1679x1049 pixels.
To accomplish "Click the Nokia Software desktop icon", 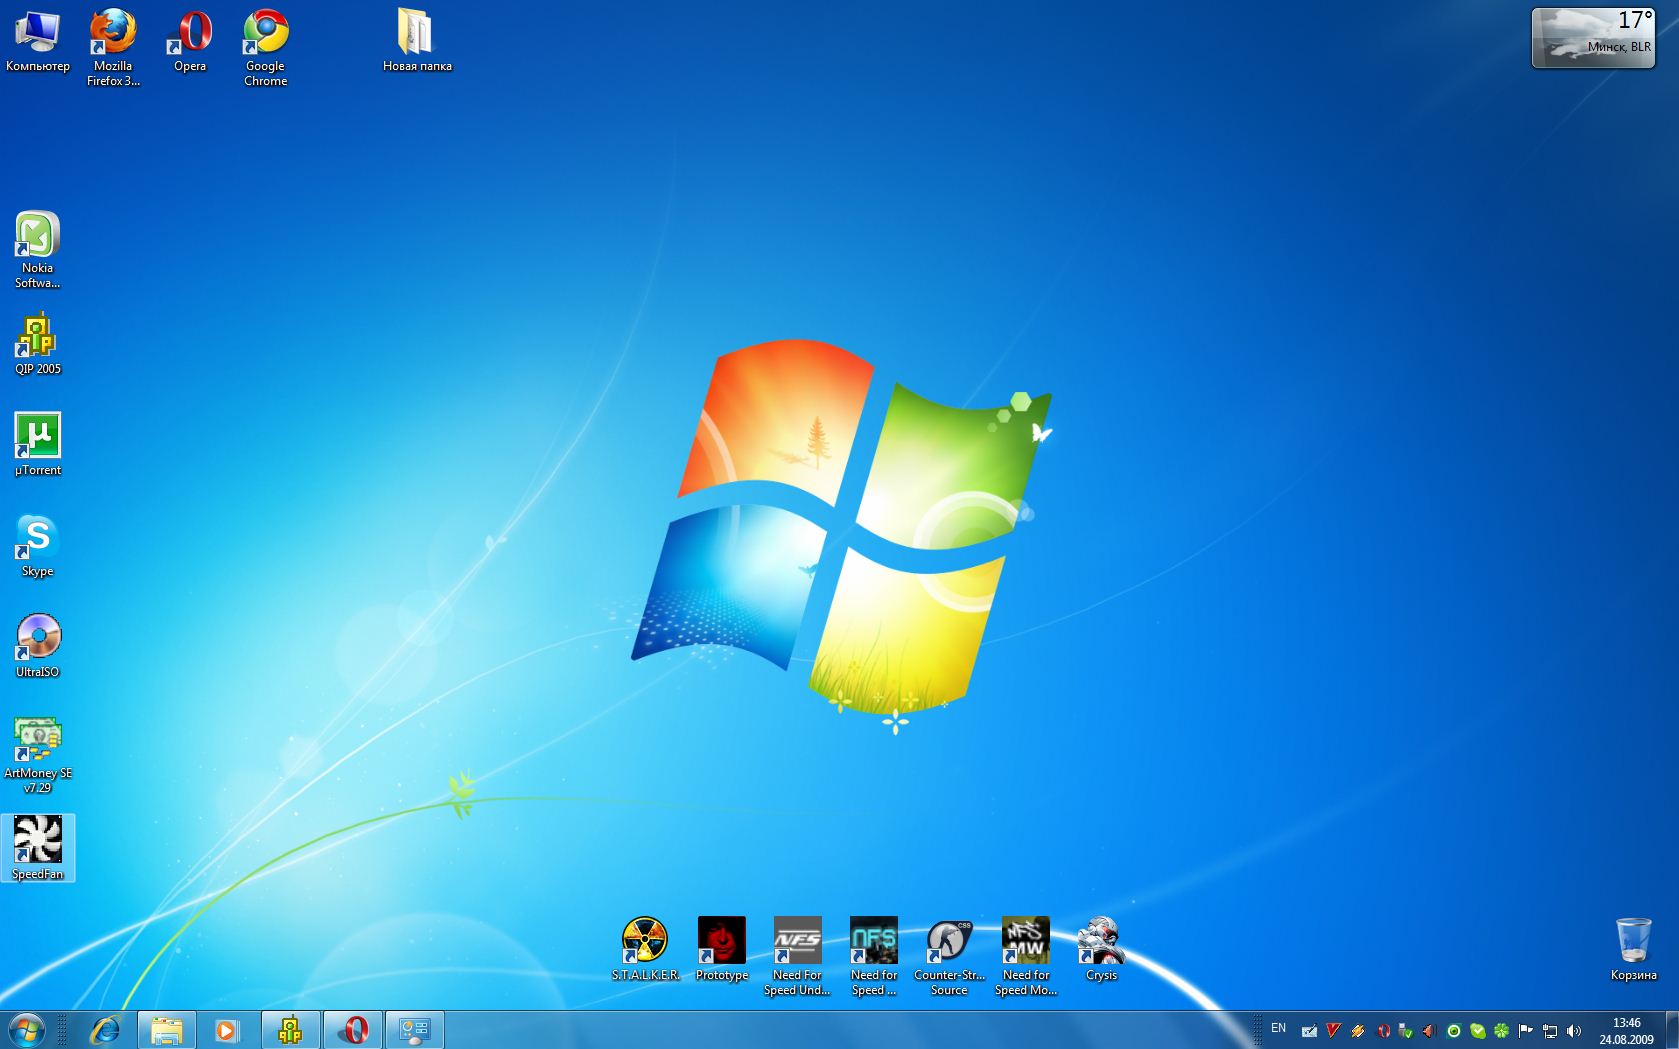I will click(38, 236).
